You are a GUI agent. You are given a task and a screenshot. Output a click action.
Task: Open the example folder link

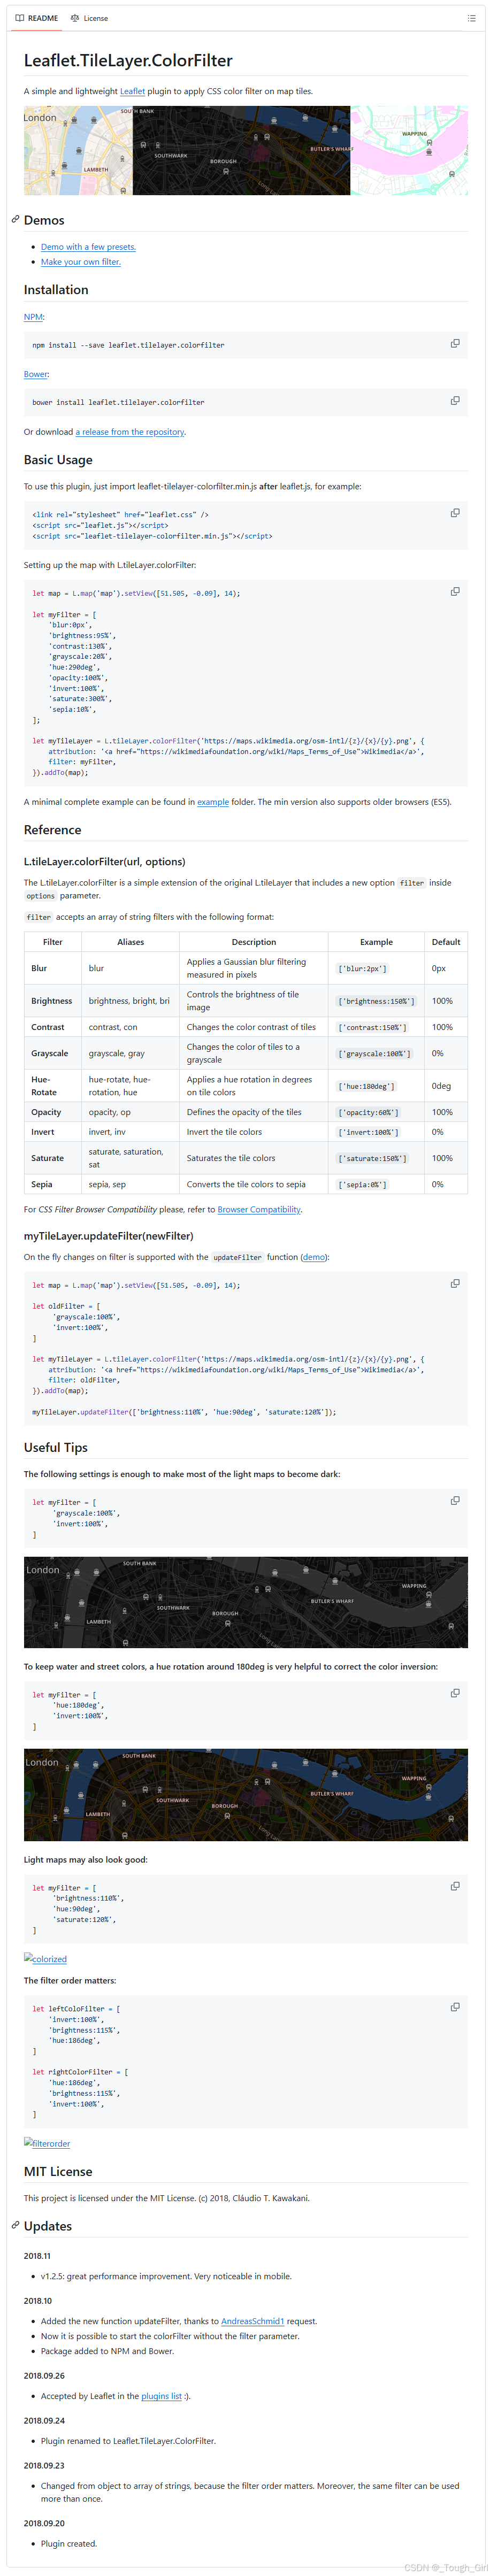(x=213, y=802)
